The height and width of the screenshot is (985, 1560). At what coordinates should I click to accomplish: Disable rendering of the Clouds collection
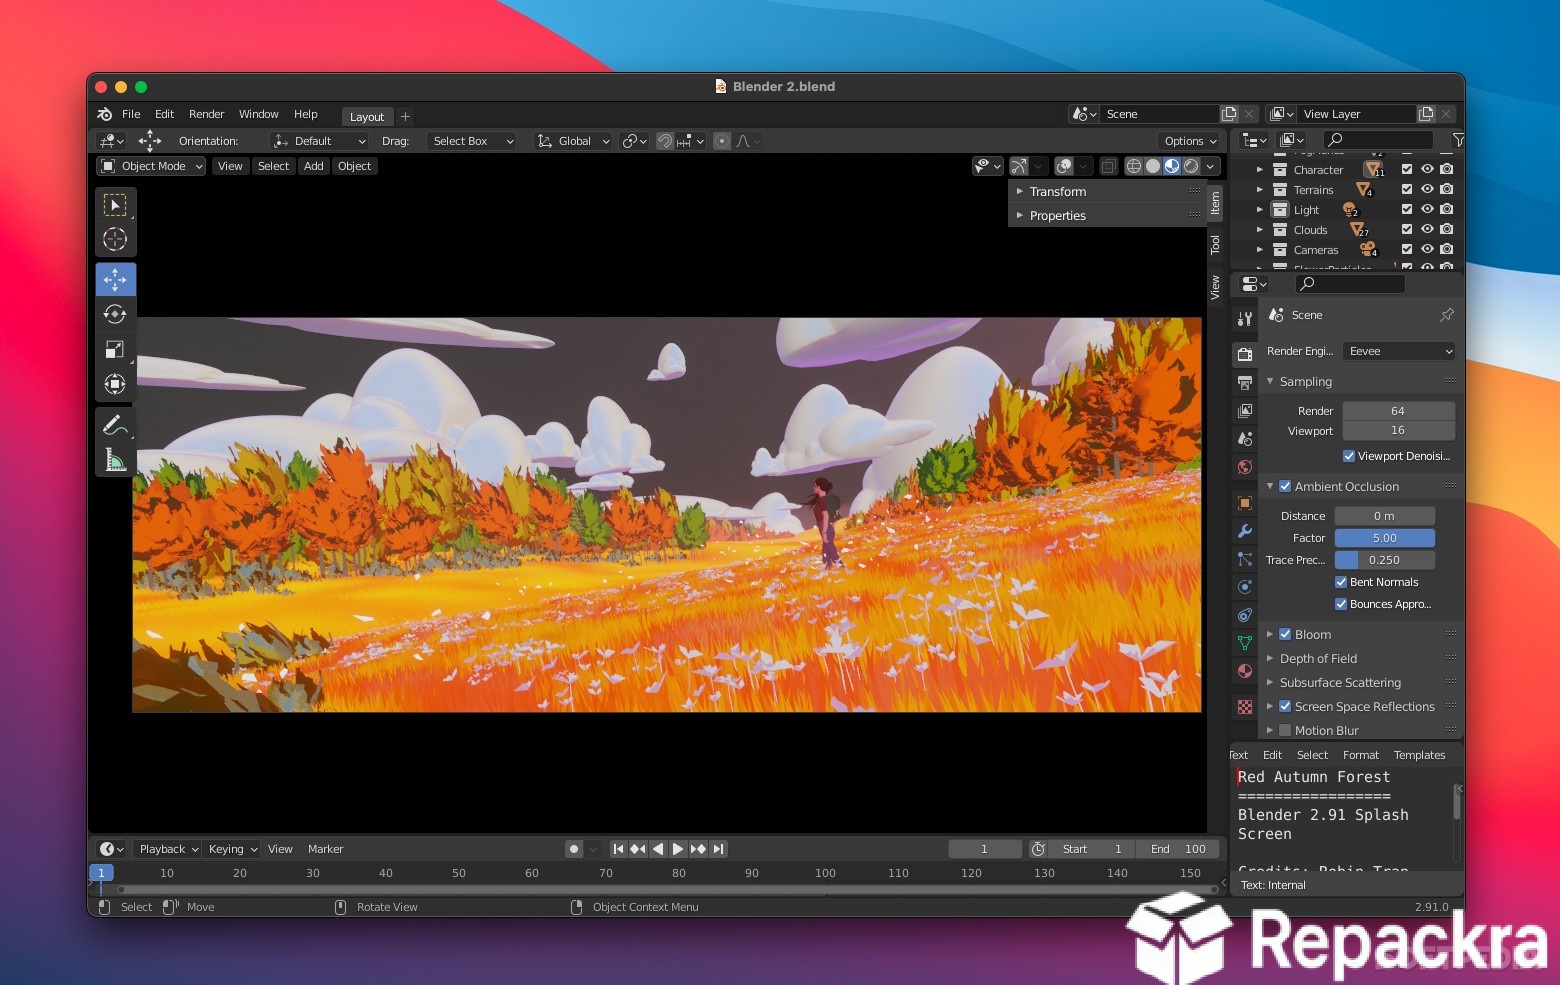[x=1446, y=229]
